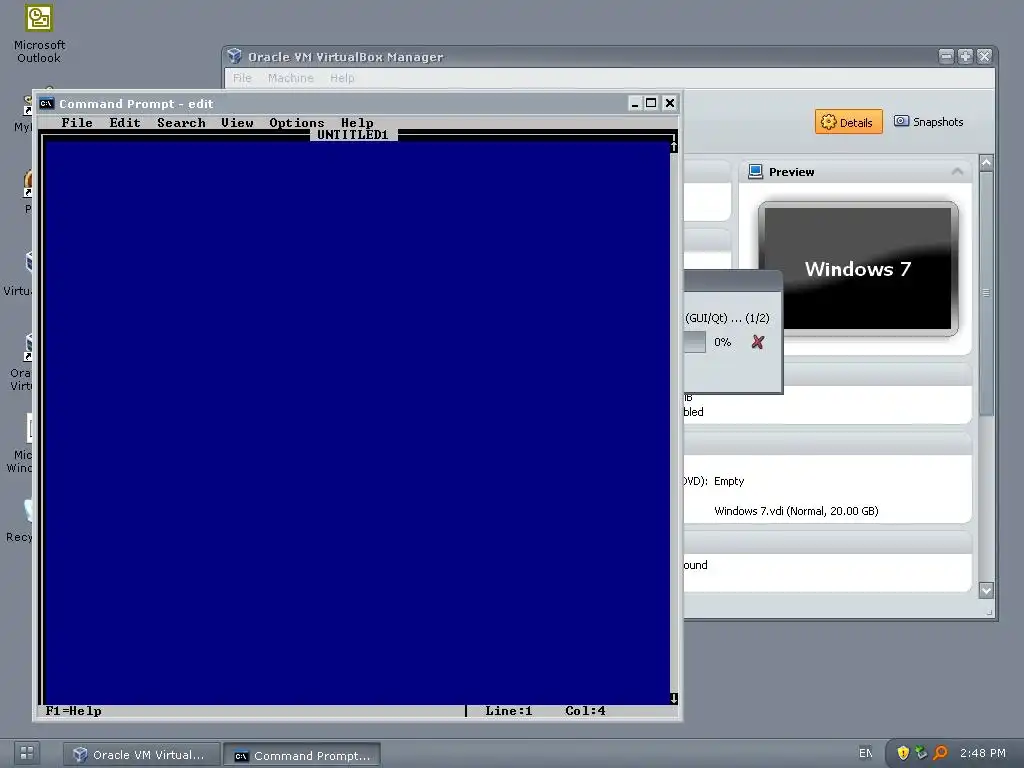
Task: Click the blue editor text area
Action: [x=357, y=423]
